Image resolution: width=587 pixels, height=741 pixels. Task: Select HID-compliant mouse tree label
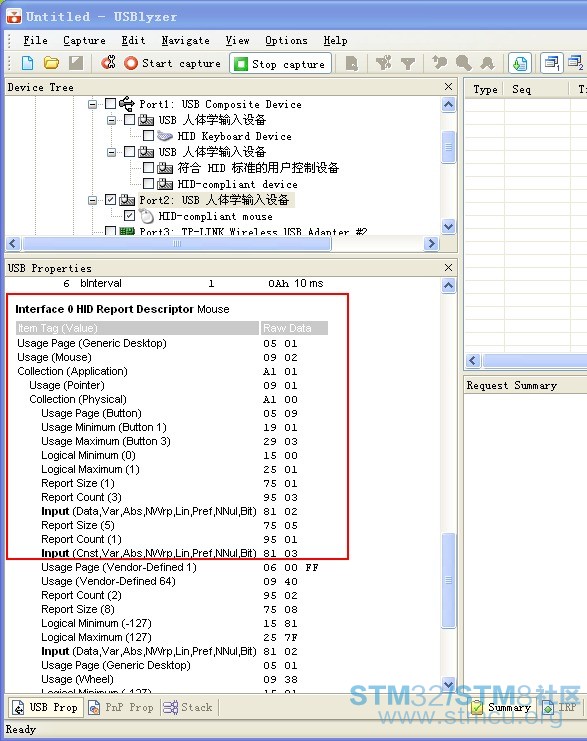click(x=216, y=216)
